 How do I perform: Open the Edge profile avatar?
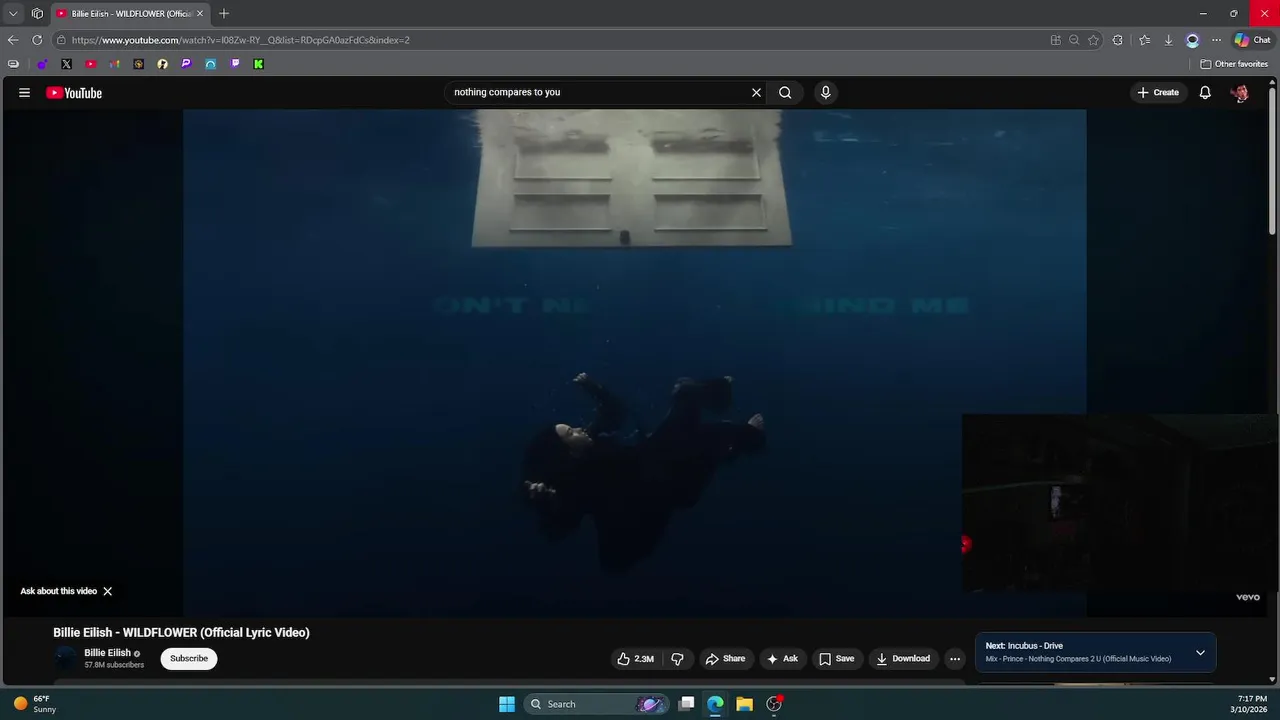click(x=1192, y=40)
